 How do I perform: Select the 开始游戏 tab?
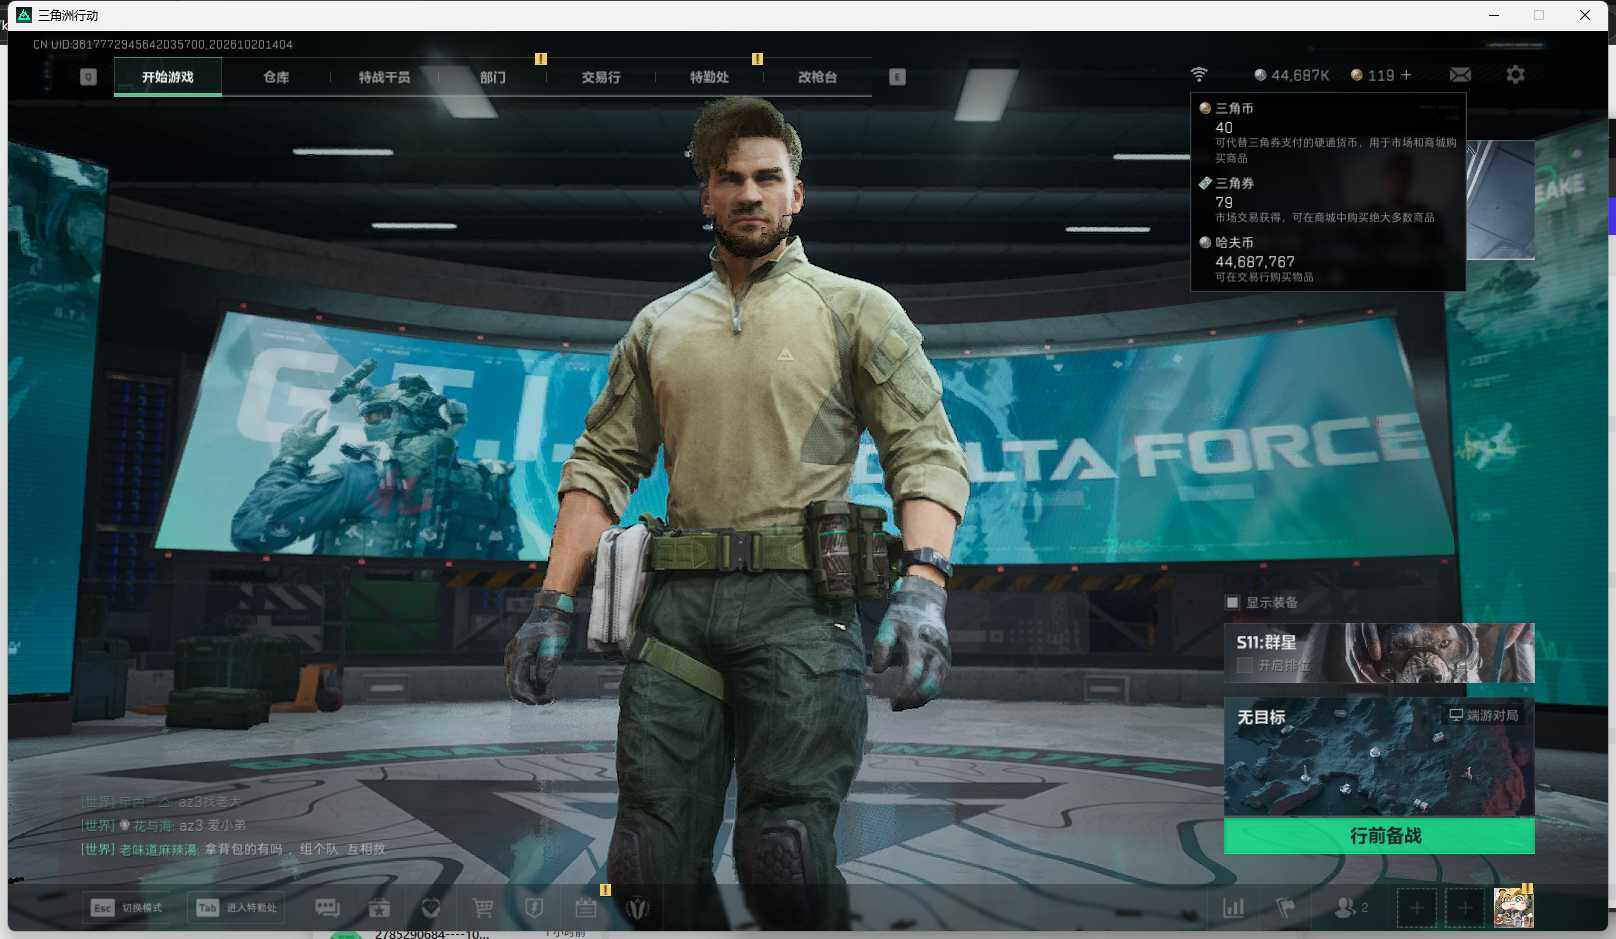pyautogui.click(x=167, y=77)
